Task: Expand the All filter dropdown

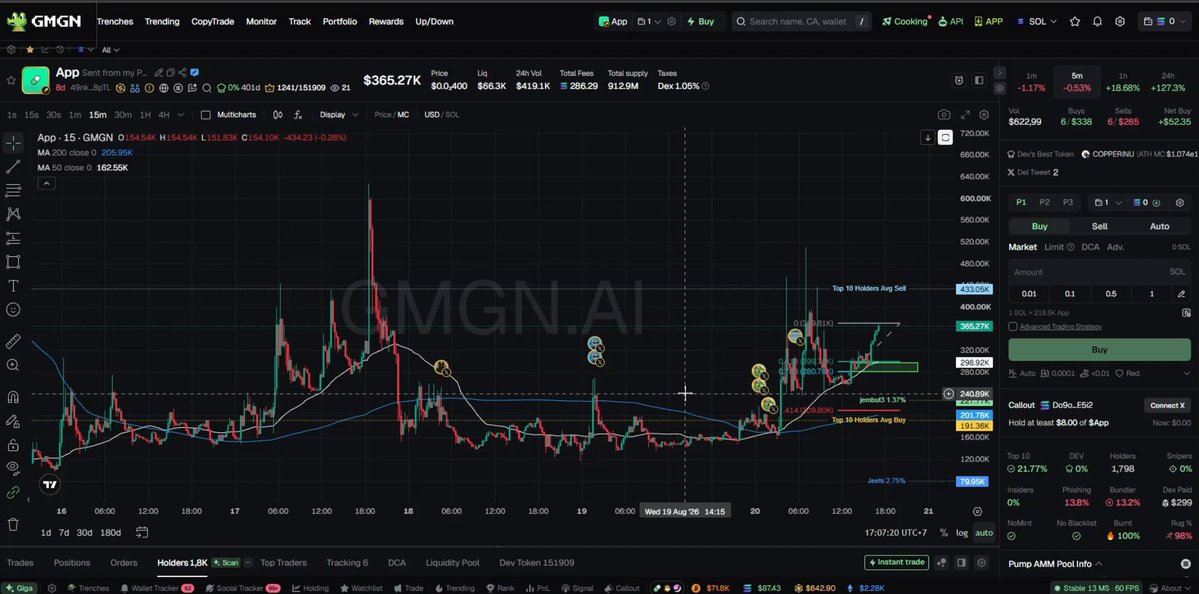Action: (x=111, y=50)
